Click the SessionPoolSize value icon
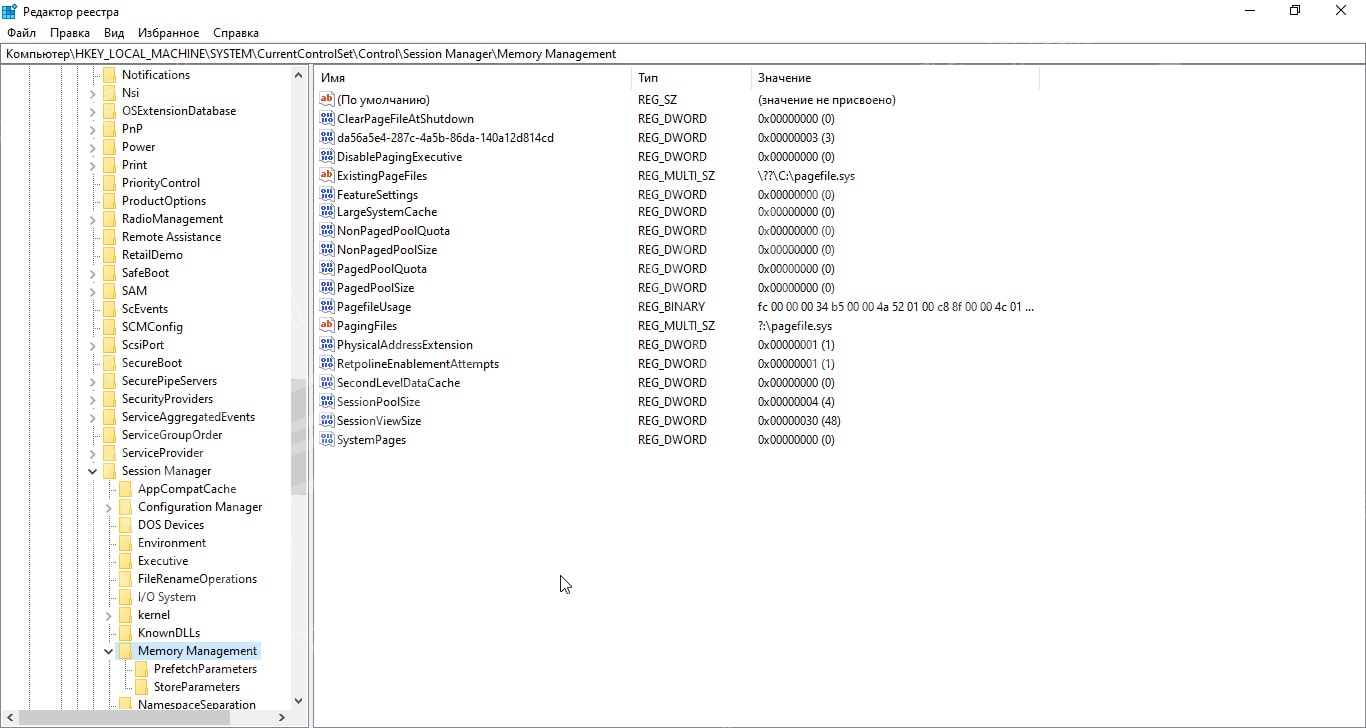The image size is (1366, 728). (326, 402)
